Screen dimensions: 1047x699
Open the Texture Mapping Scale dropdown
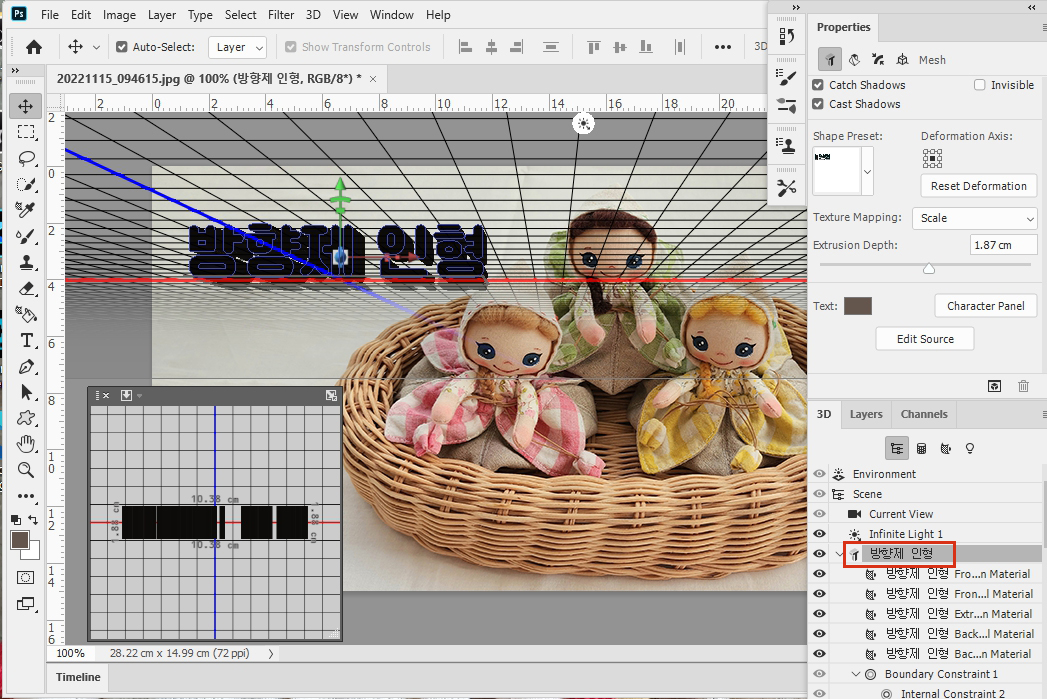coord(975,218)
